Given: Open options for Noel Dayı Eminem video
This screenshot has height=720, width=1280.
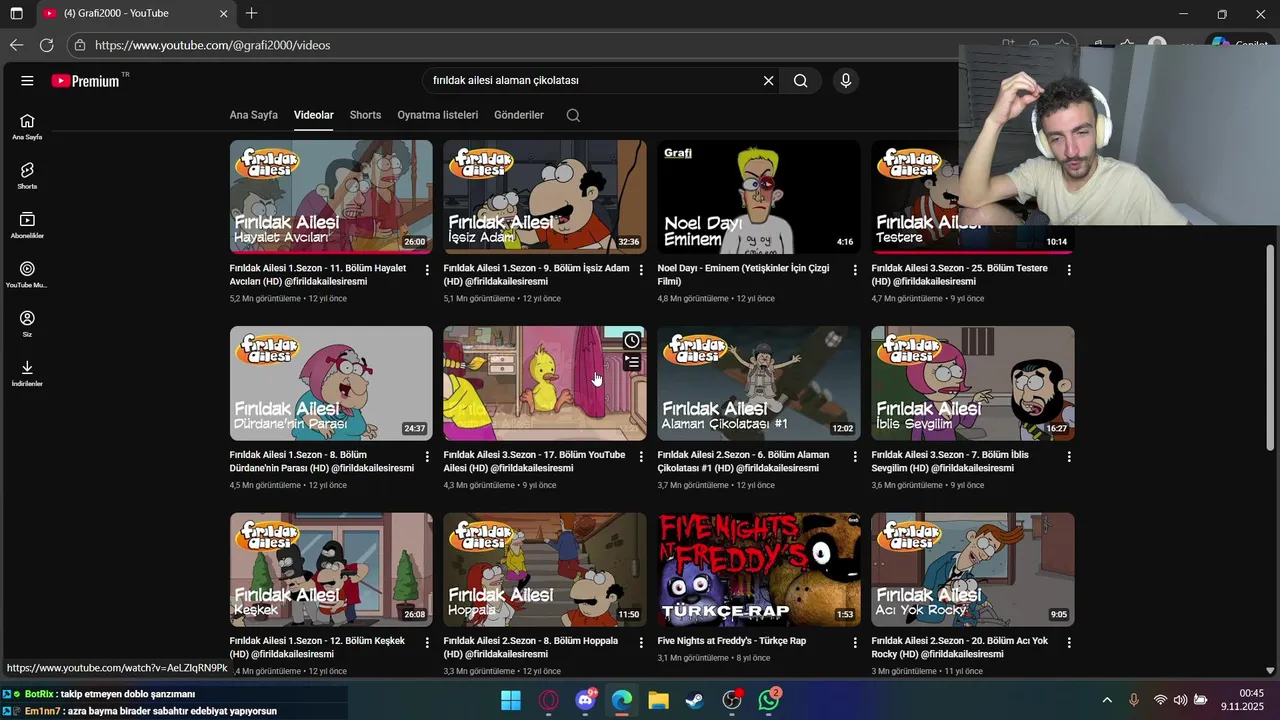Looking at the screenshot, I should pyautogui.click(x=855, y=270).
